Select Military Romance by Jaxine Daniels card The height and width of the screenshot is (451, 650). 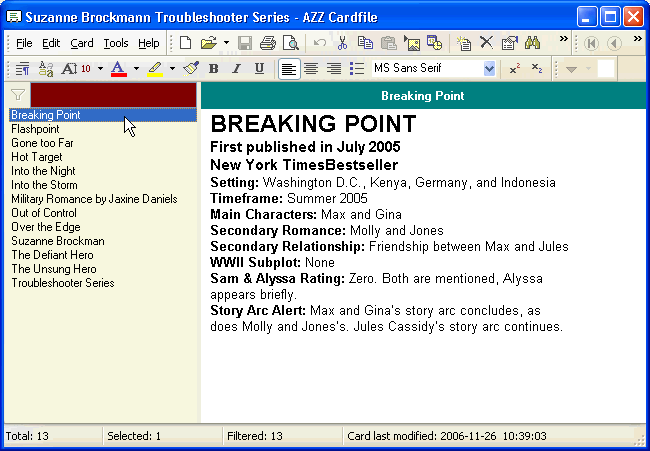tap(103, 199)
